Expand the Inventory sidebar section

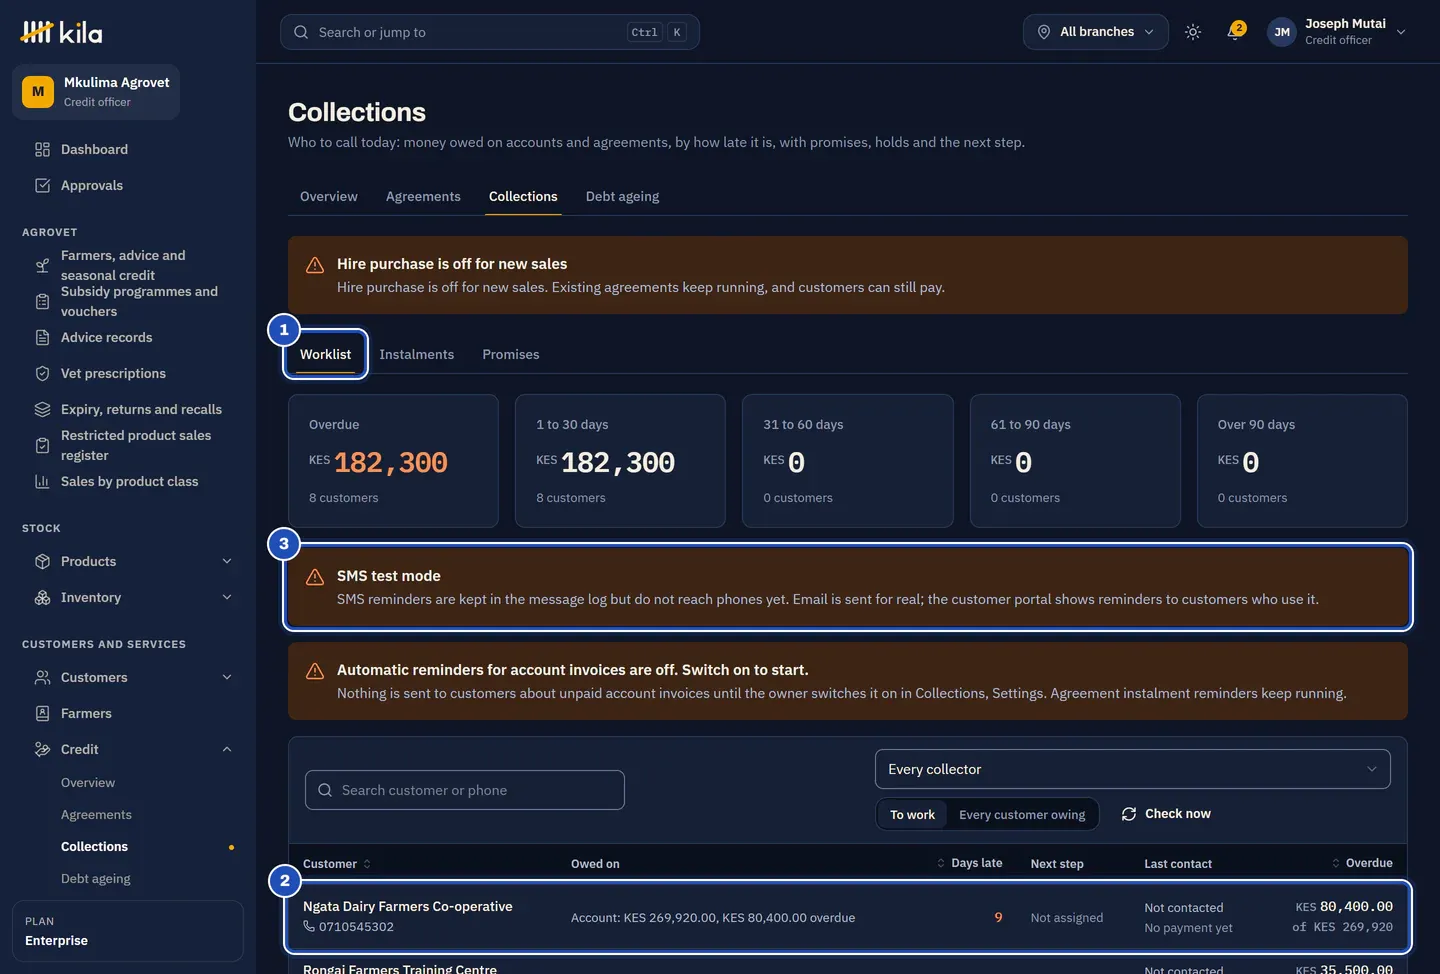point(133,597)
